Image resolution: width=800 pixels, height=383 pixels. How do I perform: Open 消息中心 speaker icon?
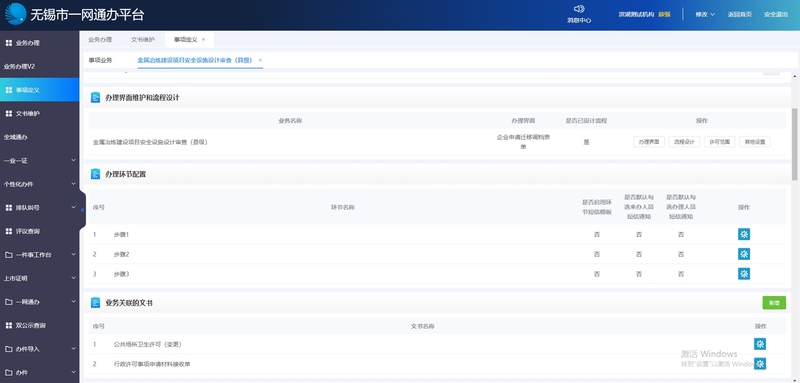[579, 9]
